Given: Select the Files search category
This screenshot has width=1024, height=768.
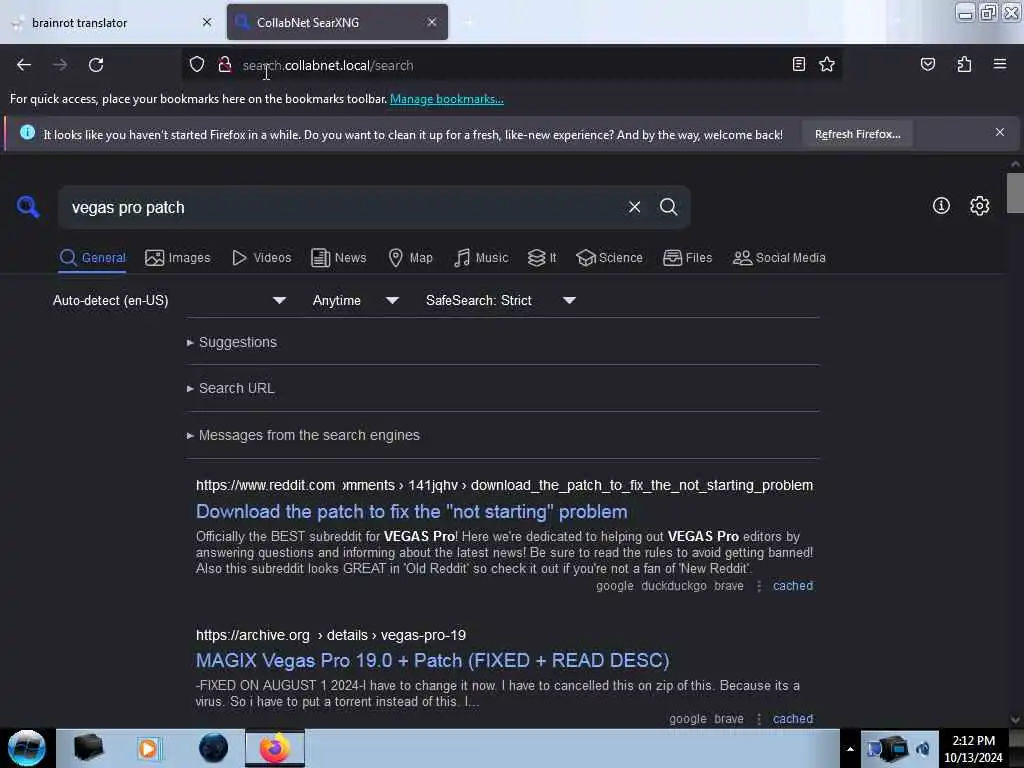Looking at the screenshot, I should coord(687,257).
